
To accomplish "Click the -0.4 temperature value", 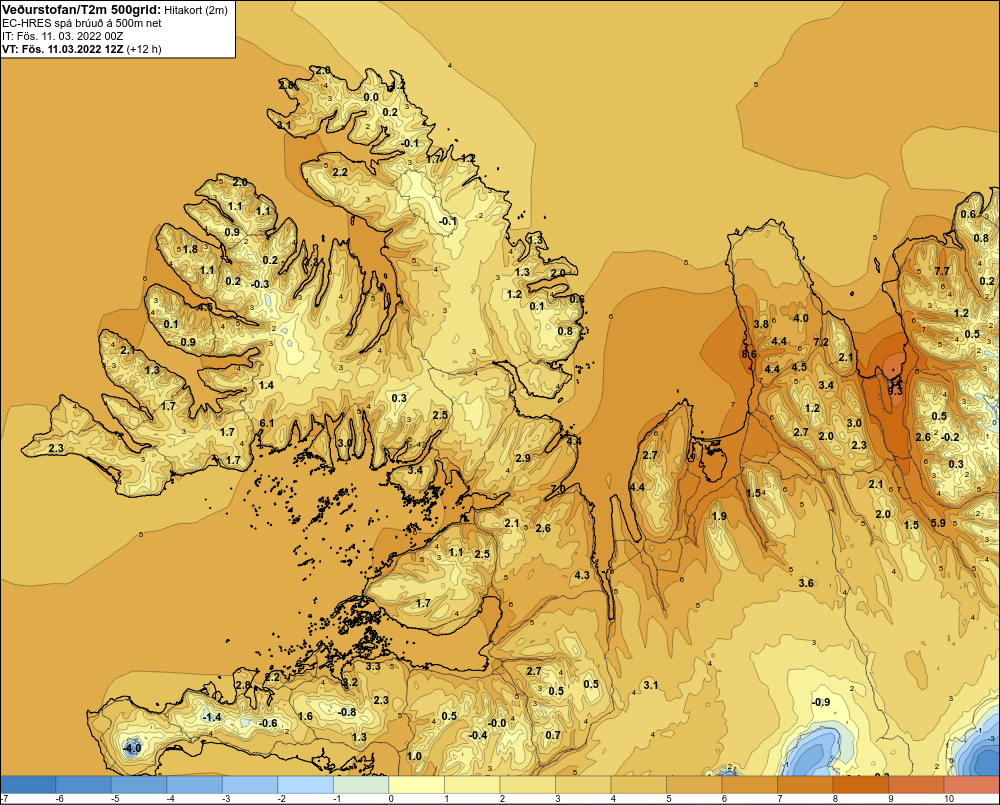I will tap(478, 735).
